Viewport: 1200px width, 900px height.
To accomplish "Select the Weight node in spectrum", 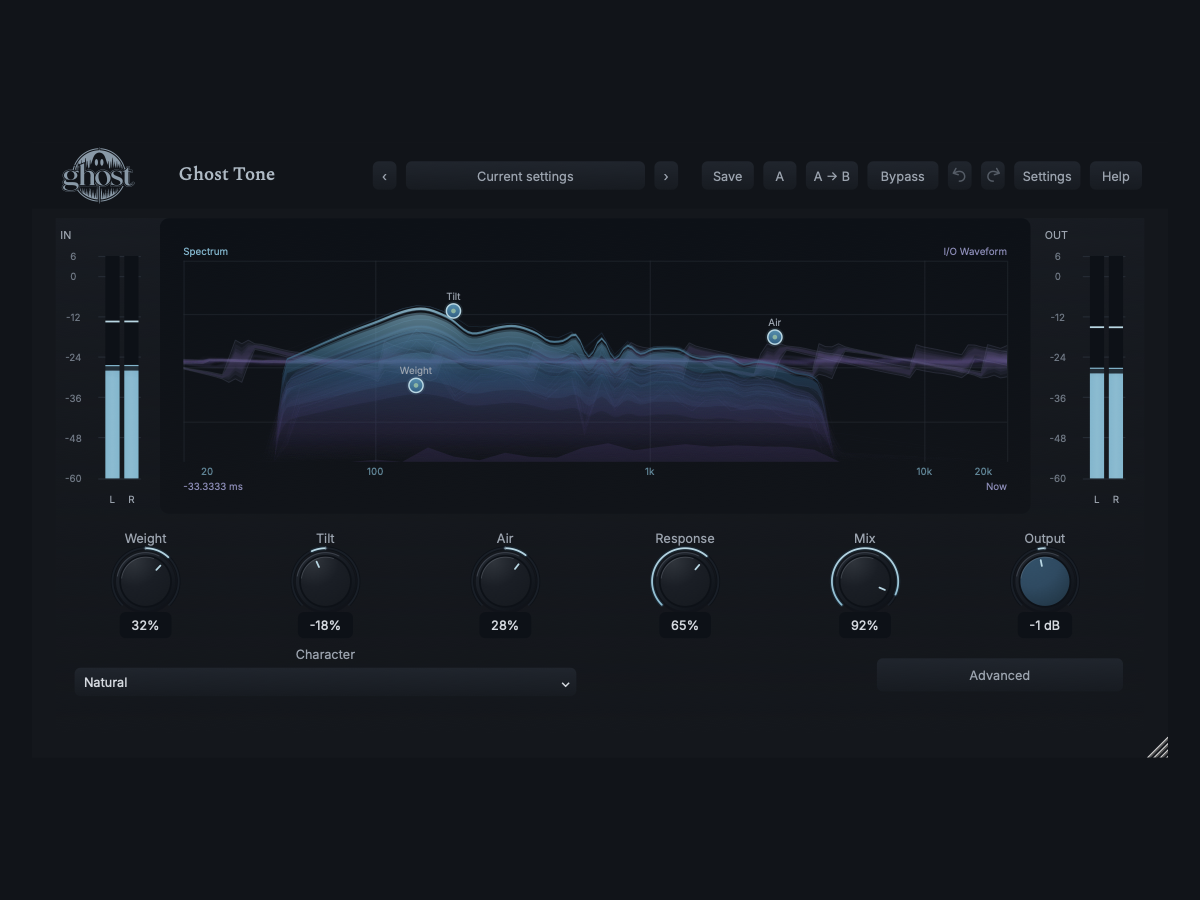I will pyautogui.click(x=416, y=385).
